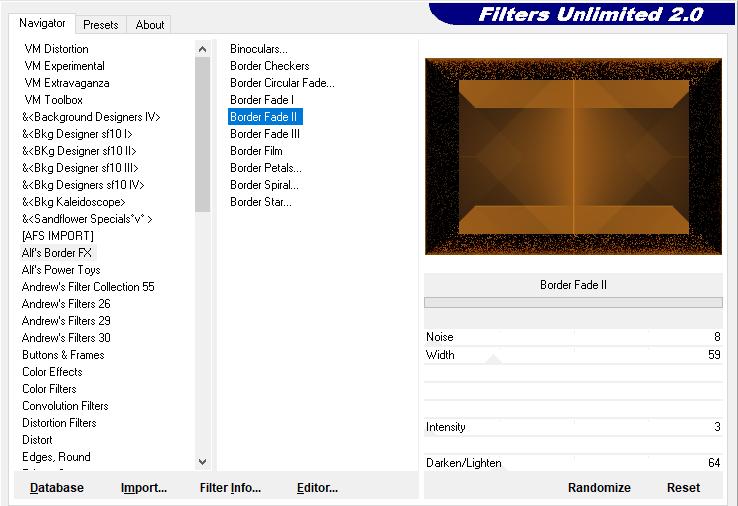The image size is (738, 506).
Task: Click the category list scroll up arrow
Action: coord(202,49)
